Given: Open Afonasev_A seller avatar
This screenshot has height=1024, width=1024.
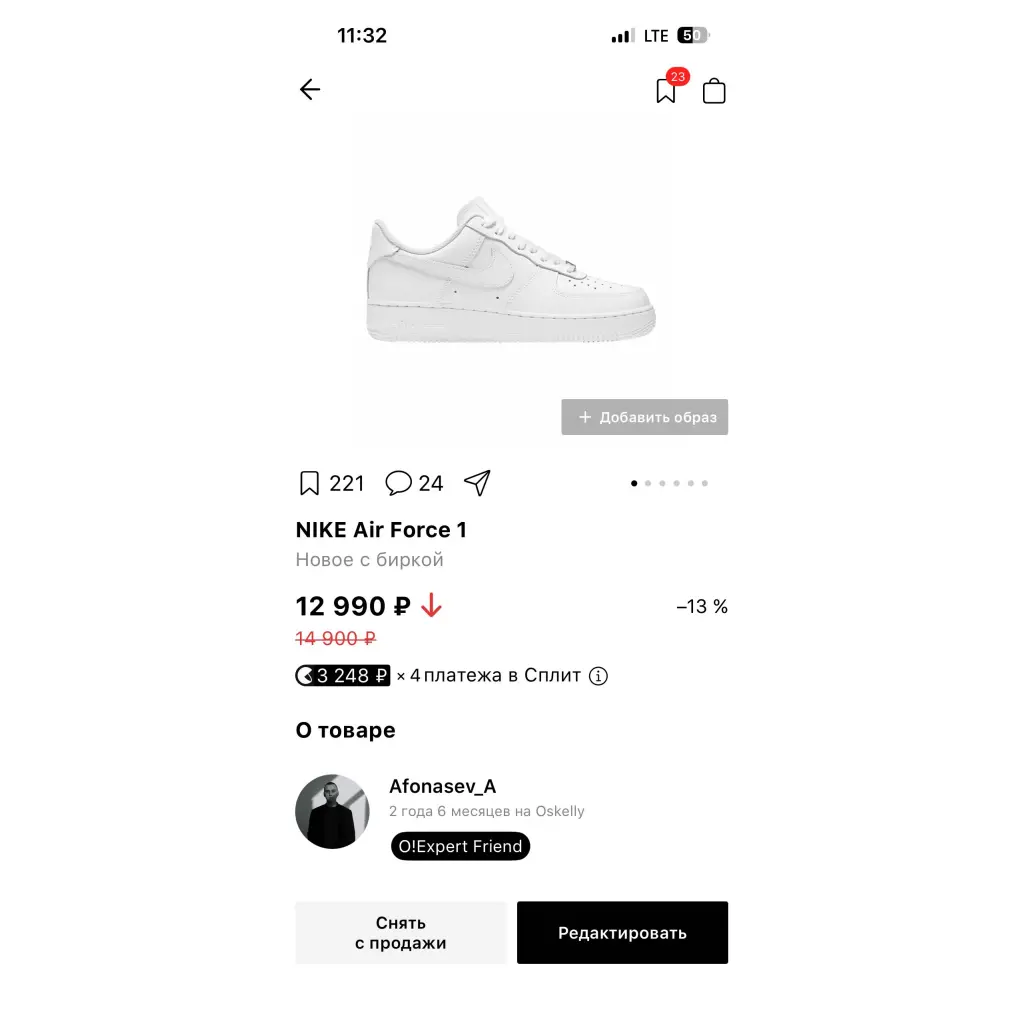Looking at the screenshot, I should pos(332,812).
